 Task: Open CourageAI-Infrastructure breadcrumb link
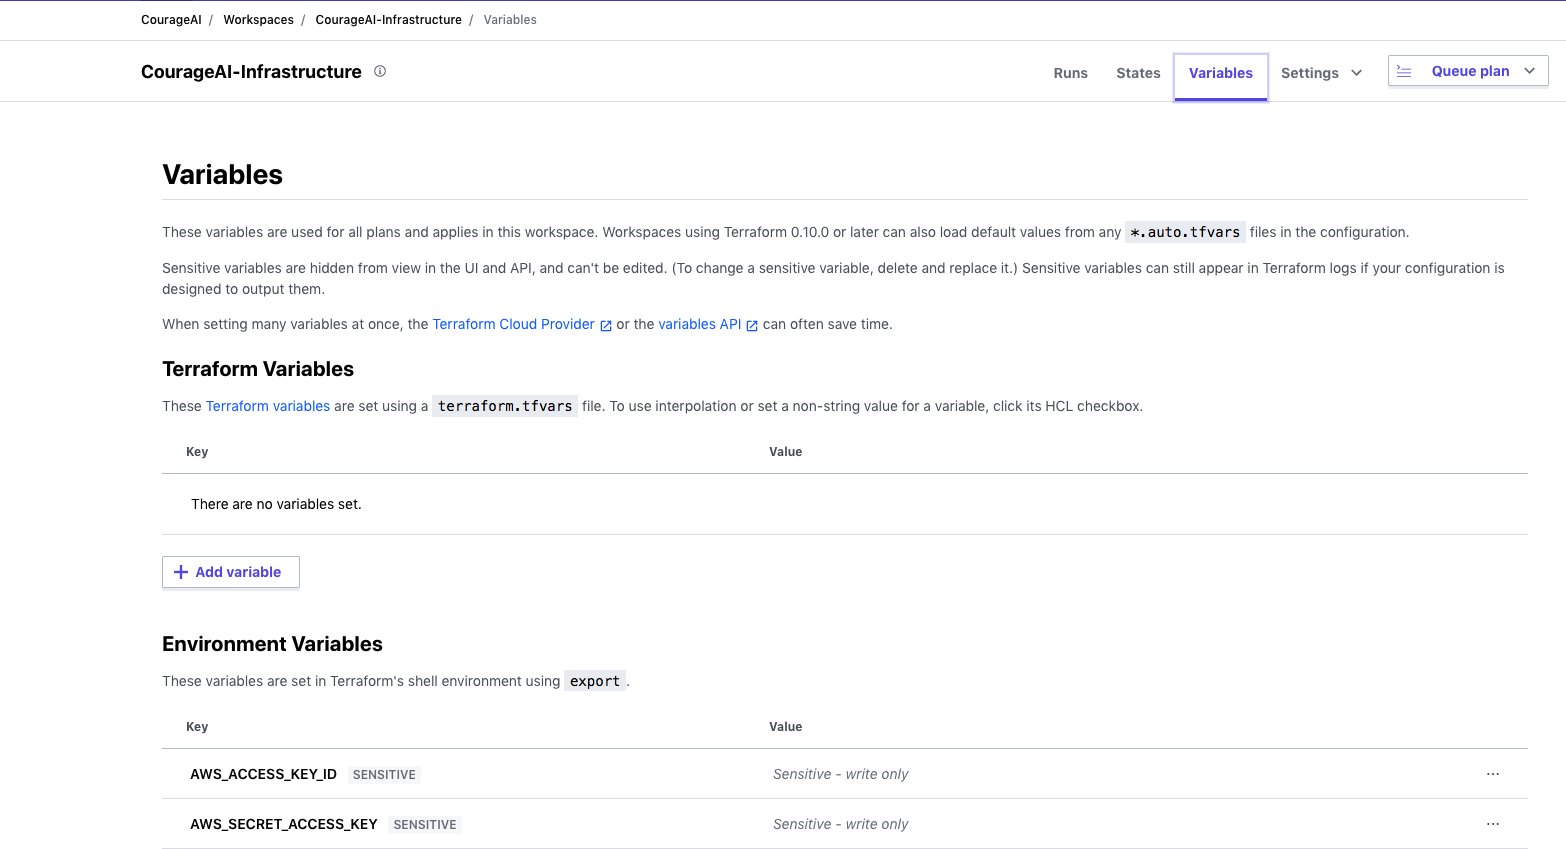tap(388, 20)
